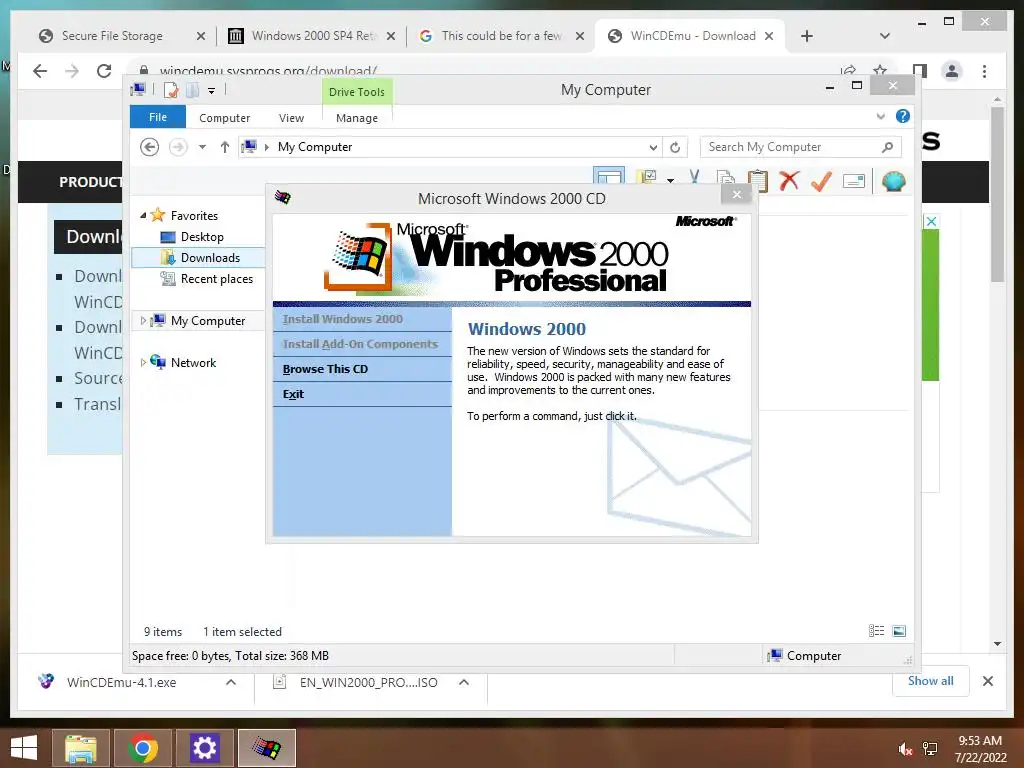
Task: Click Windows Start button on taskbar
Action: coord(24,748)
